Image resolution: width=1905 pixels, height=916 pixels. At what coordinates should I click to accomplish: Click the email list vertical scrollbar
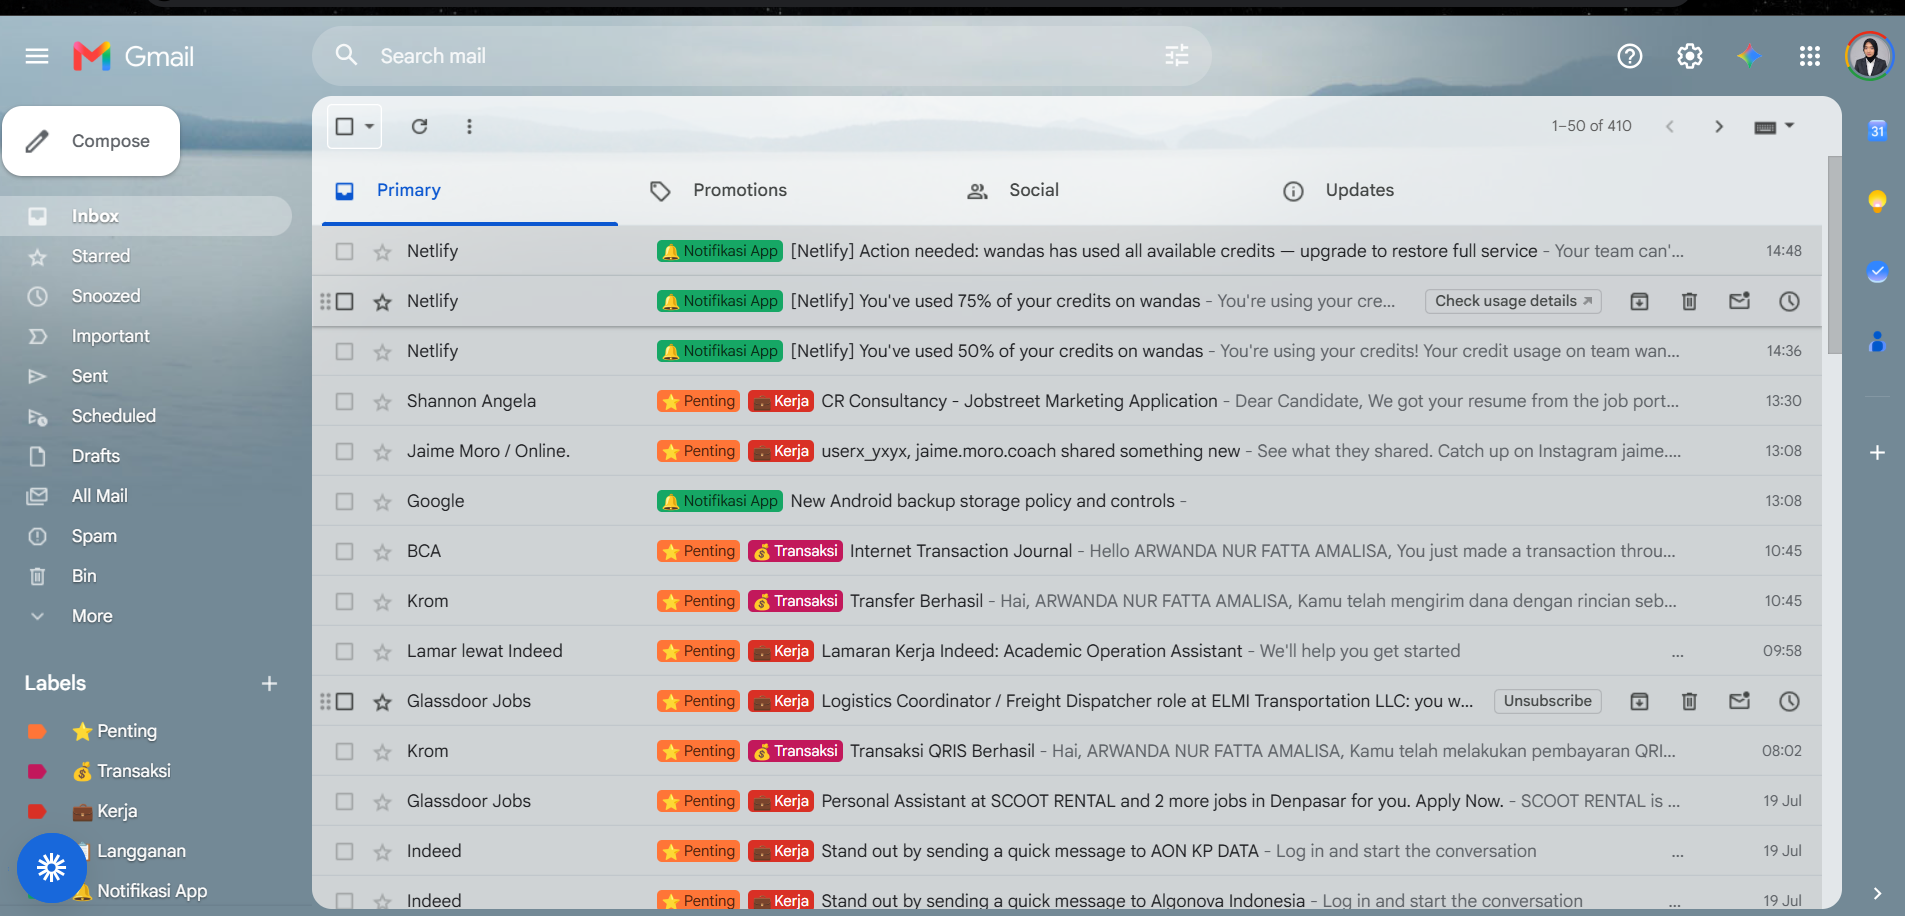[x=1834, y=255]
